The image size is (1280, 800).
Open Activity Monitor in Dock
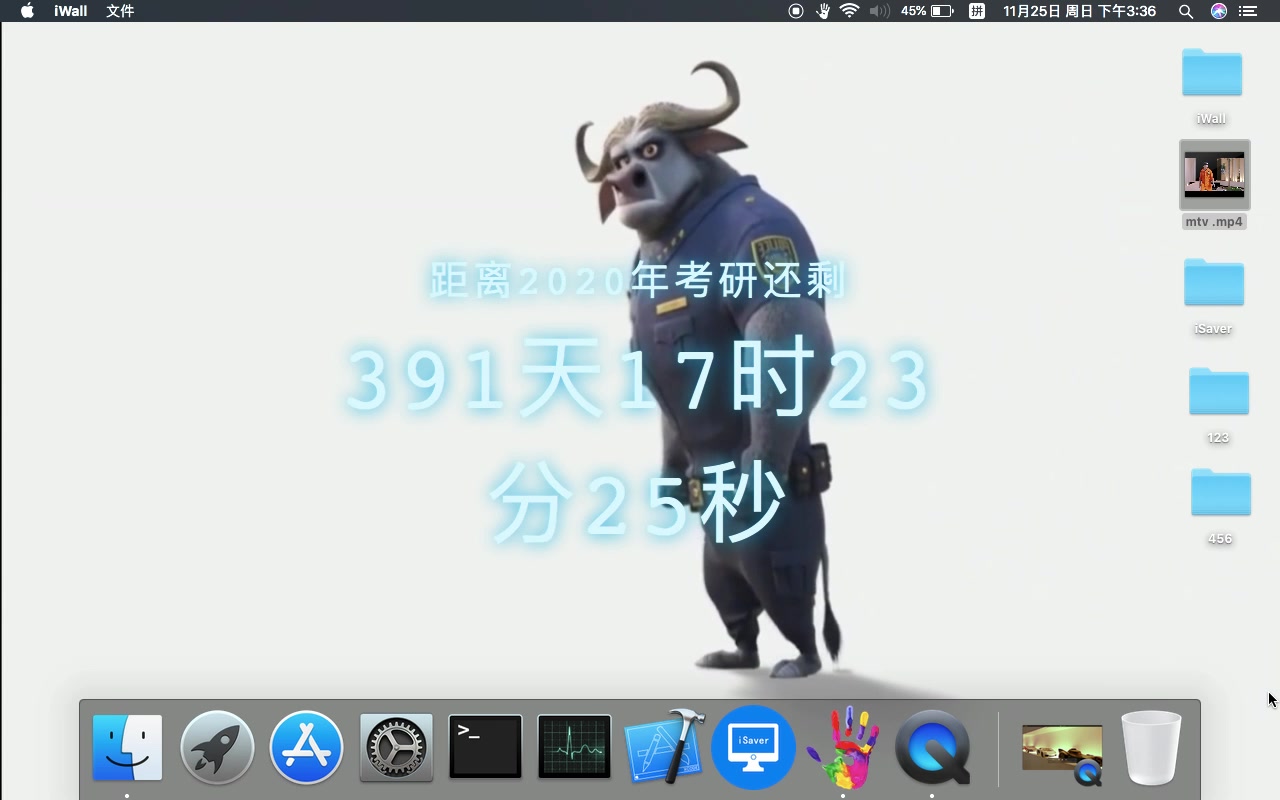point(574,747)
